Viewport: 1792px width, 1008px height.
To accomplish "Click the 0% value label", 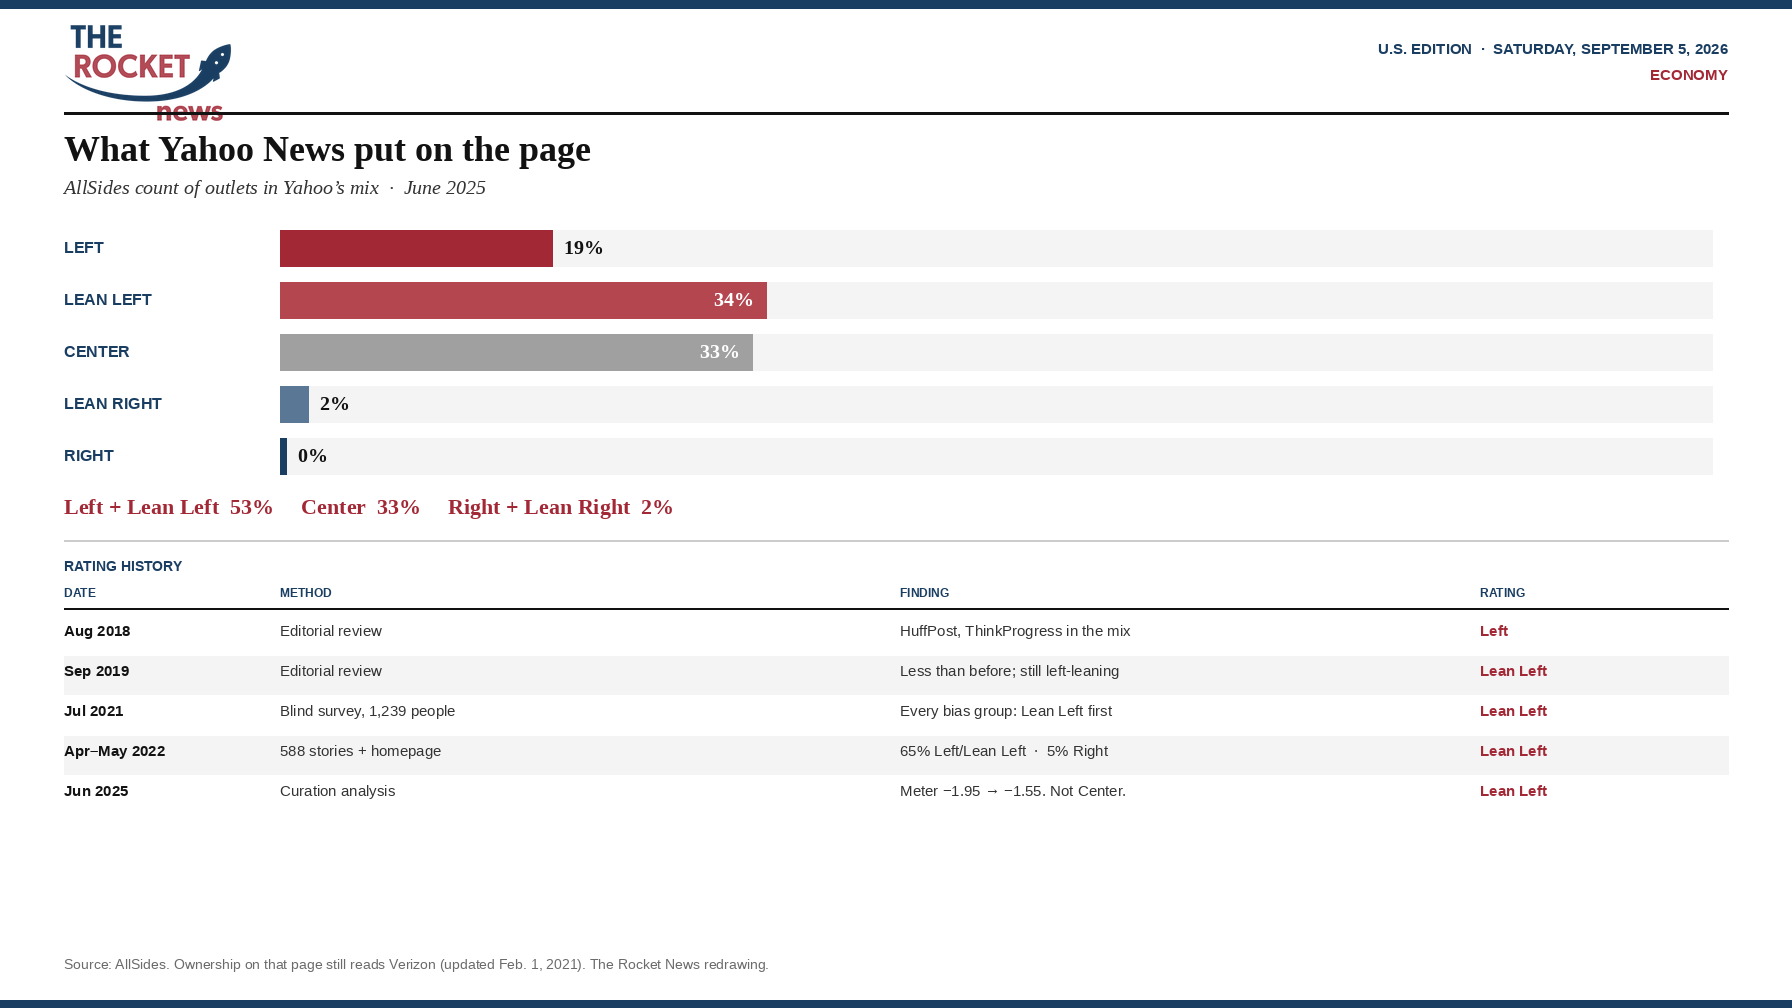I will click(312, 456).
